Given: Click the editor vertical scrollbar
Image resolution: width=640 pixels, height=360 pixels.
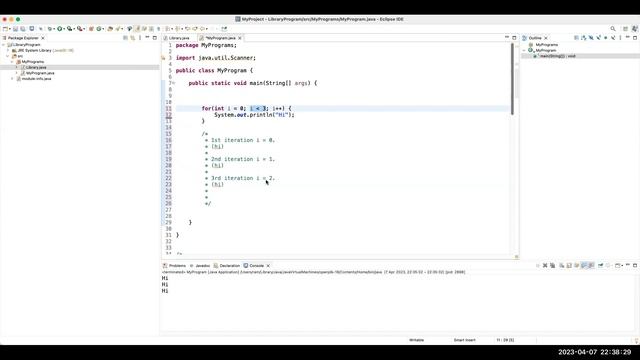Looking at the screenshot, I should [512, 80].
